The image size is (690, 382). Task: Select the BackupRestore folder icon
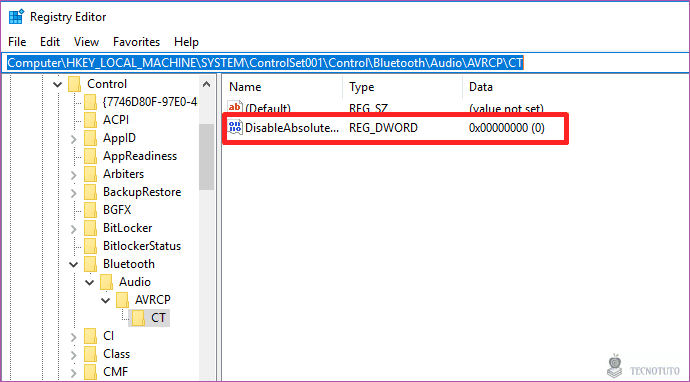[x=90, y=192]
